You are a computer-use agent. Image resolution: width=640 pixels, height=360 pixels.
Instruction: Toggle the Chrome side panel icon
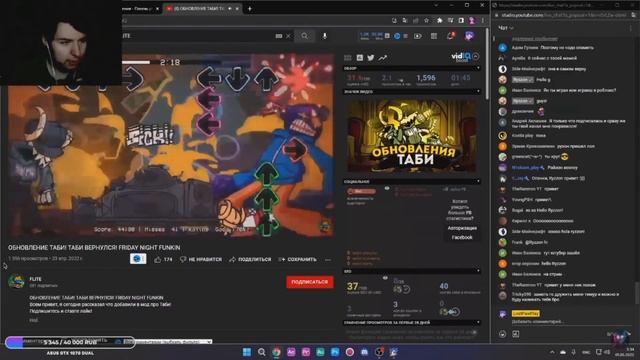point(461,20)
